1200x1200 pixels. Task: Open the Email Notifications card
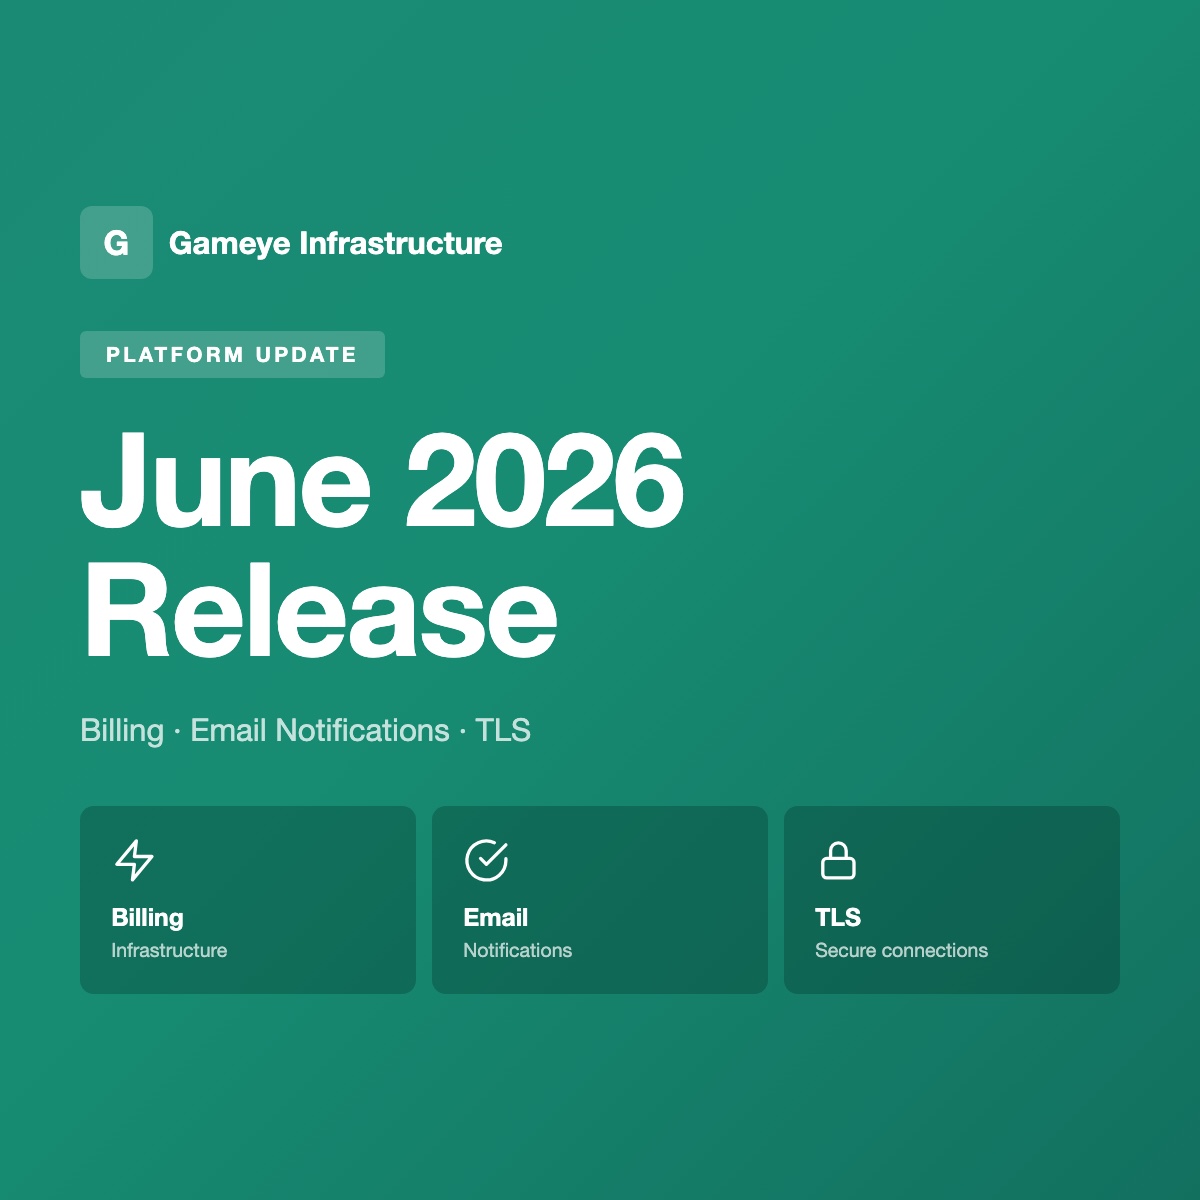[600, 900]
